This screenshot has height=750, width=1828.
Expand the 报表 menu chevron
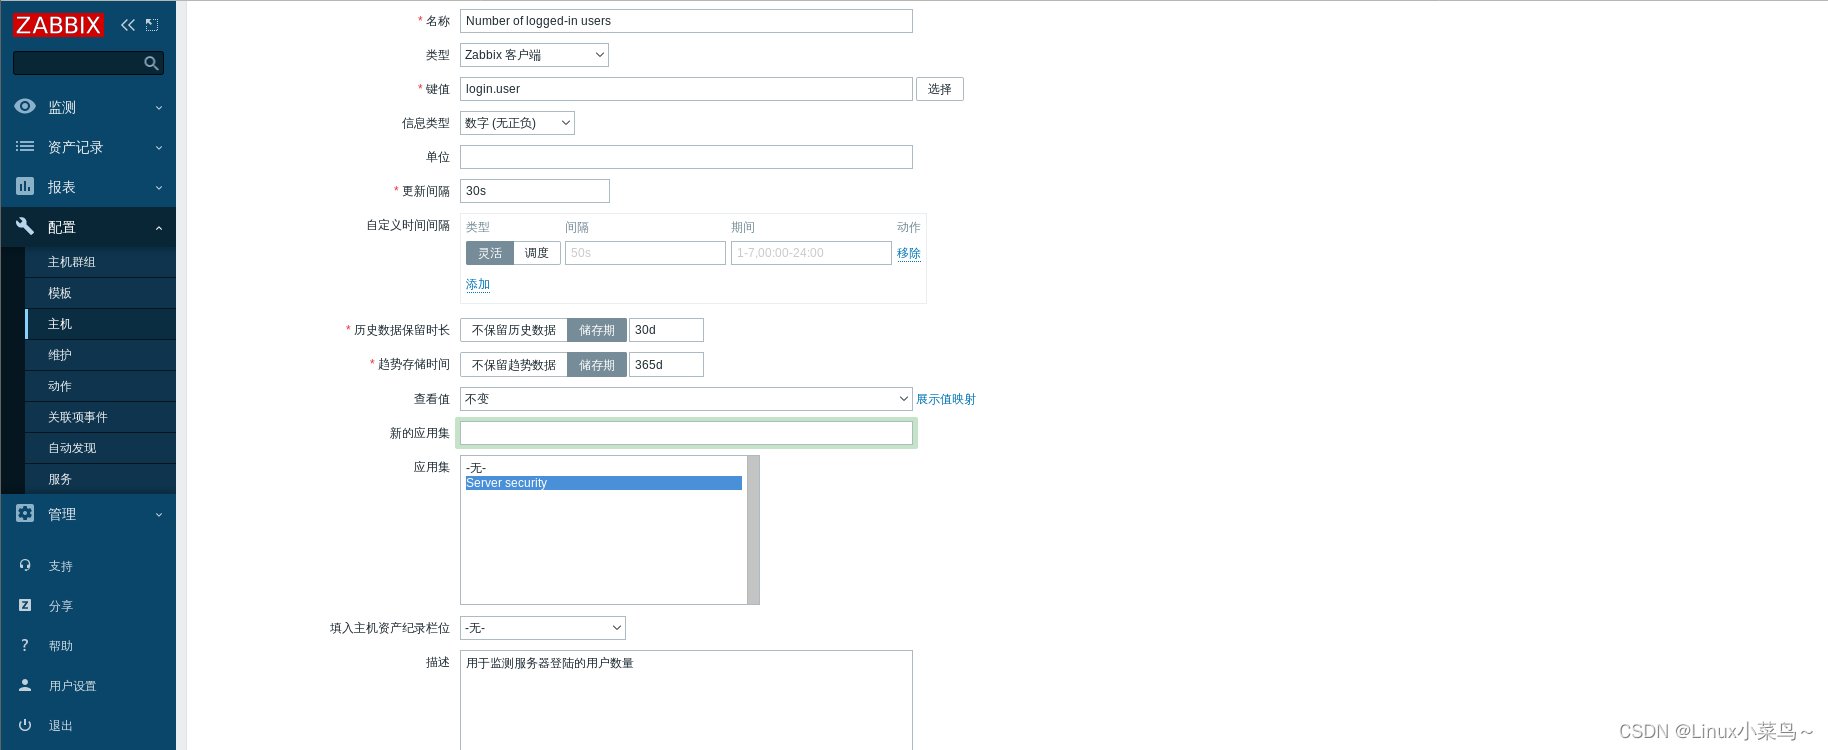[159, 188]
